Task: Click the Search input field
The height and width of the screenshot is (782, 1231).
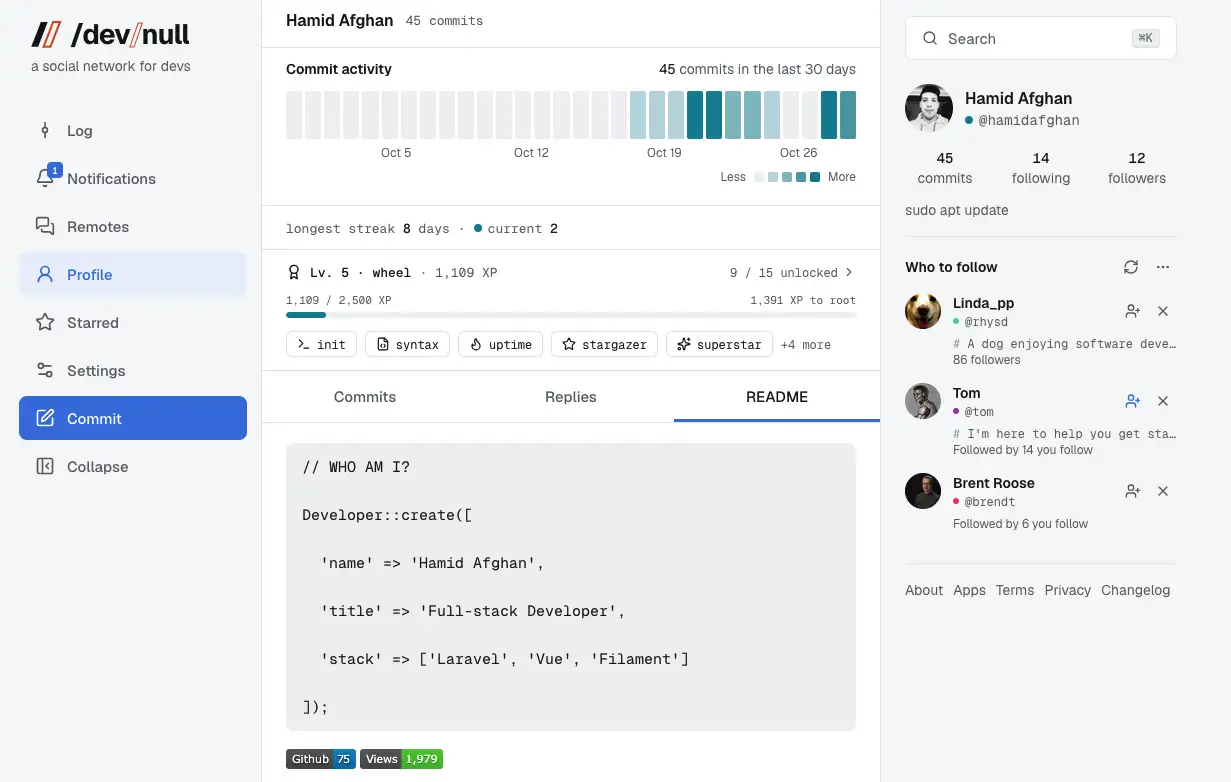Action: 1040,39
